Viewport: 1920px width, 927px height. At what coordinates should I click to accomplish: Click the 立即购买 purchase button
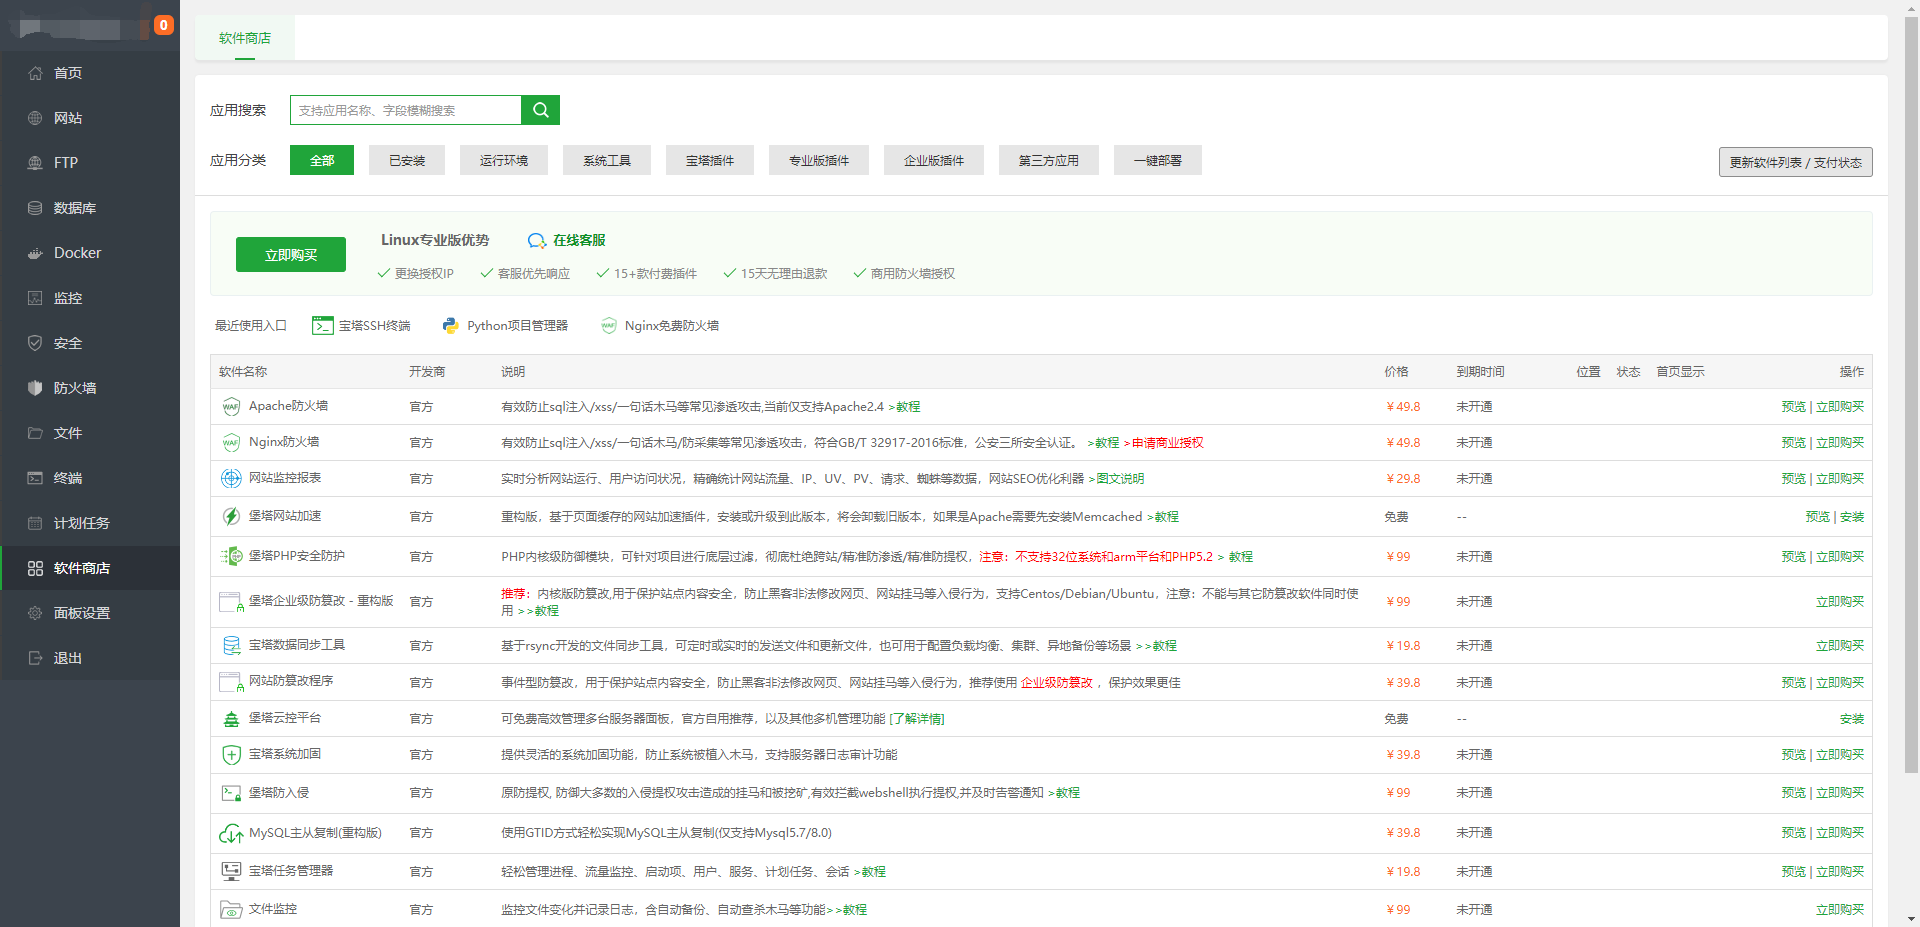[290, 254]
